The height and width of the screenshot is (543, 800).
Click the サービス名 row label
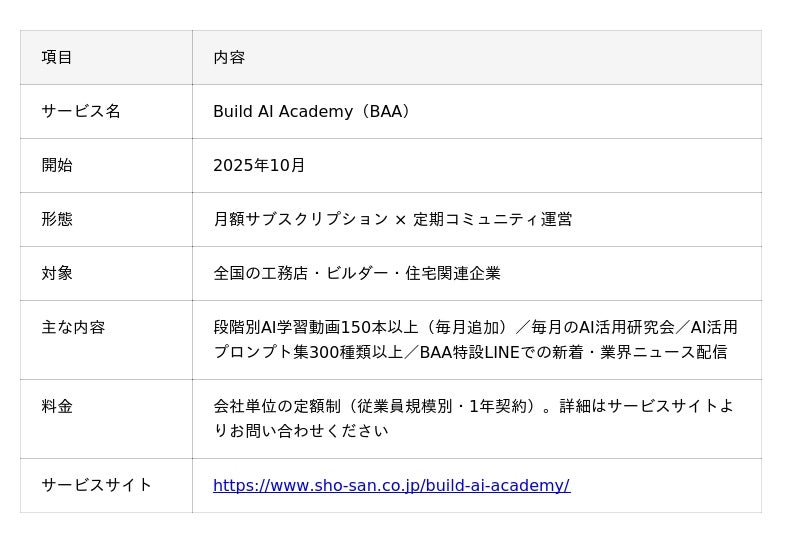tap(81, 111)
